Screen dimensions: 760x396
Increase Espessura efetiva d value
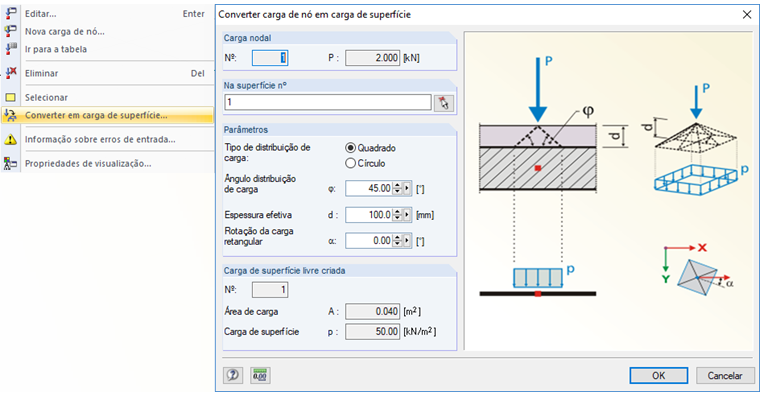point(397,212)
